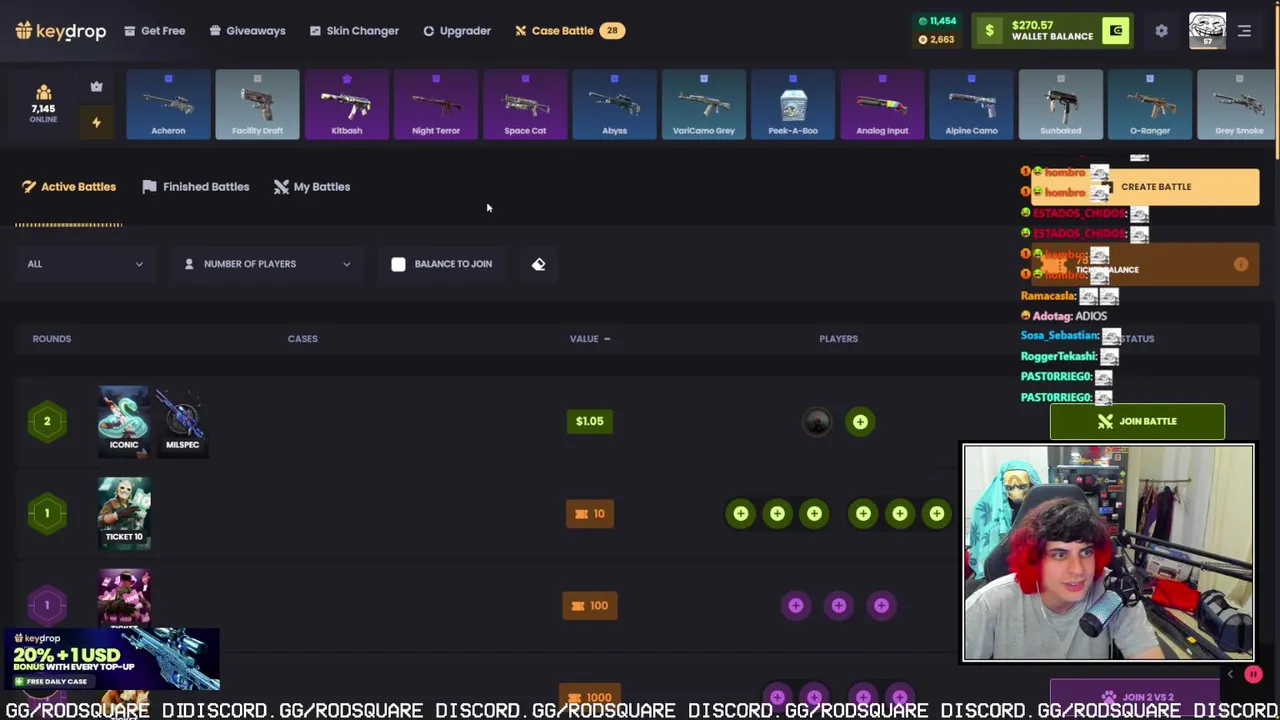Click the existing player avatar in $1.05 battle
This screenshot has width=1280, height=720.
click(x=817, y=422)
